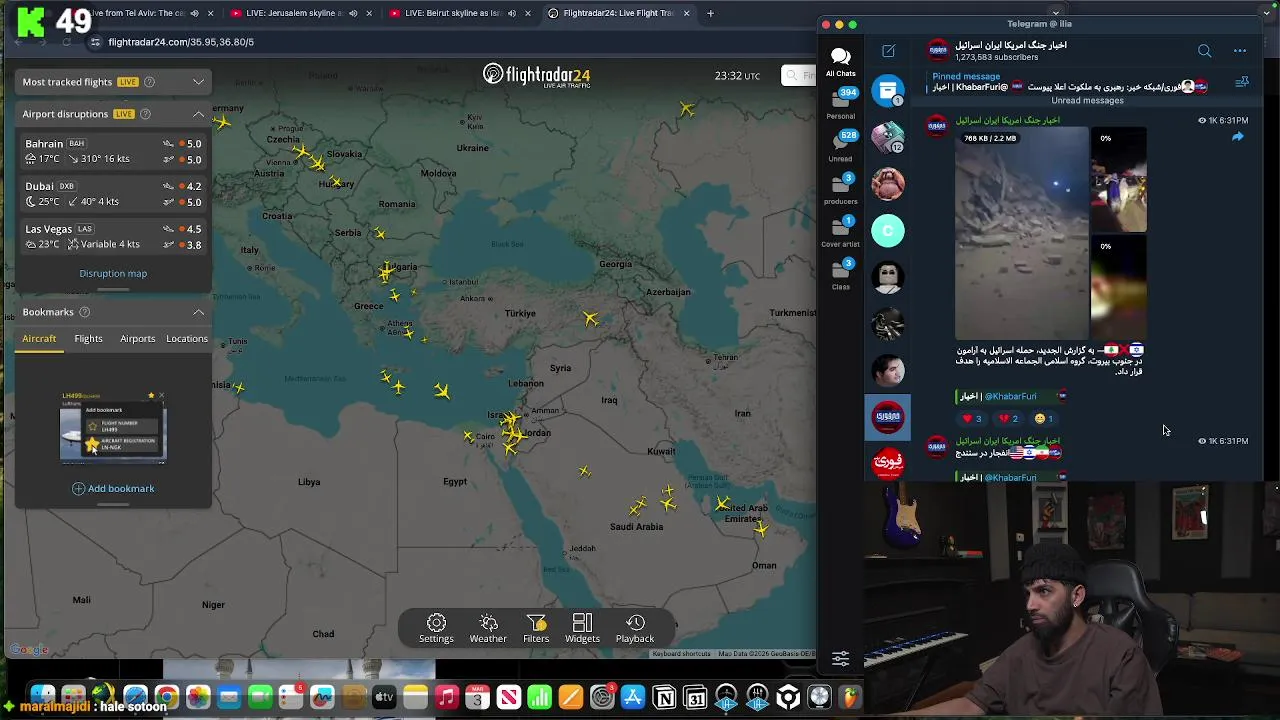The image size is (1280, 720).
Task: Select the Flights bookmarks tab
Action: (88, 339)
